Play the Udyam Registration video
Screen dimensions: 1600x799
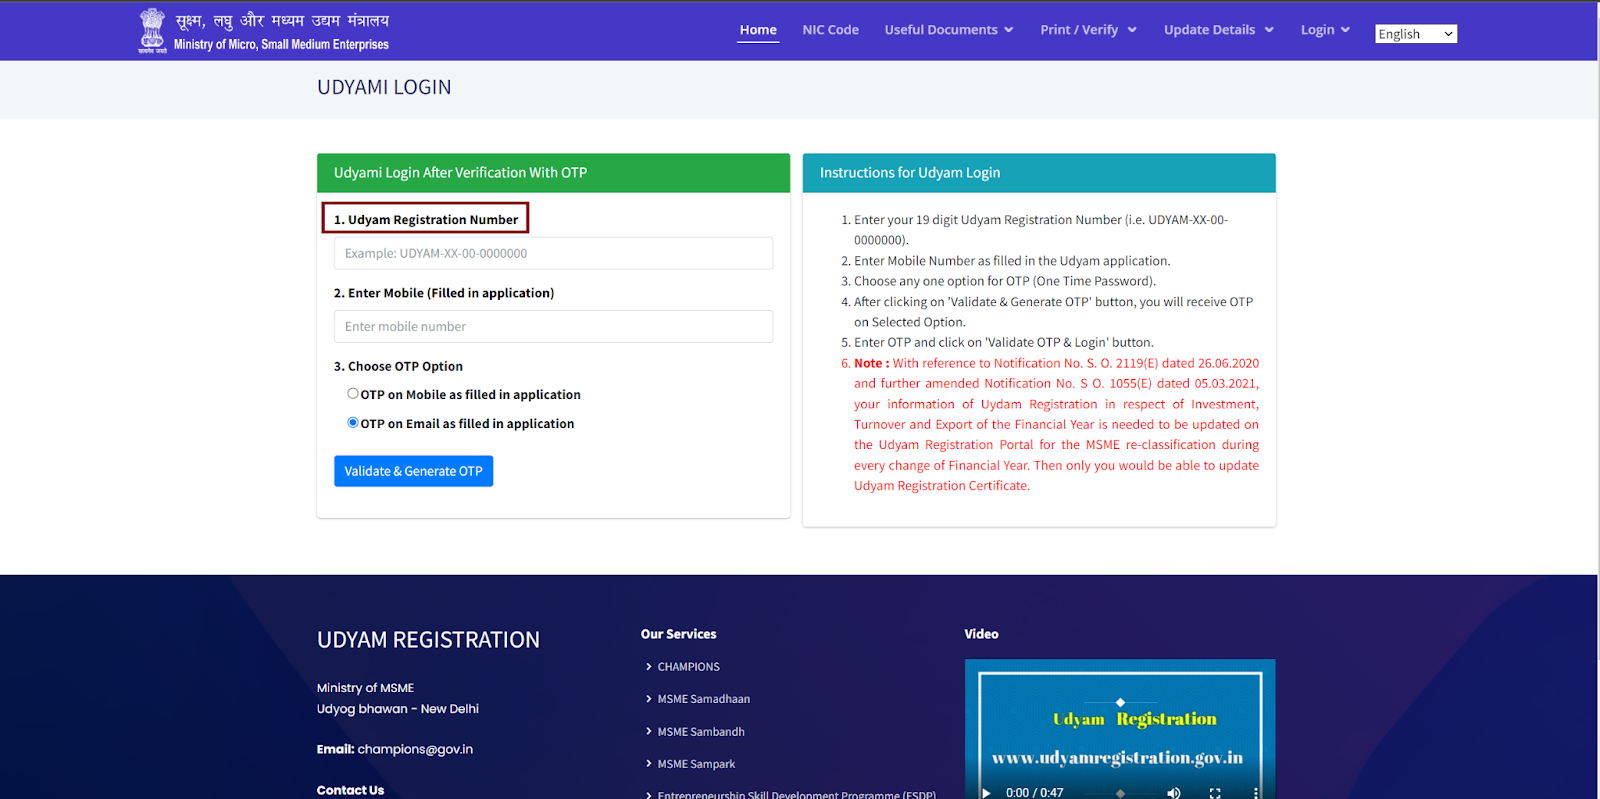click(x=986, y=792)
